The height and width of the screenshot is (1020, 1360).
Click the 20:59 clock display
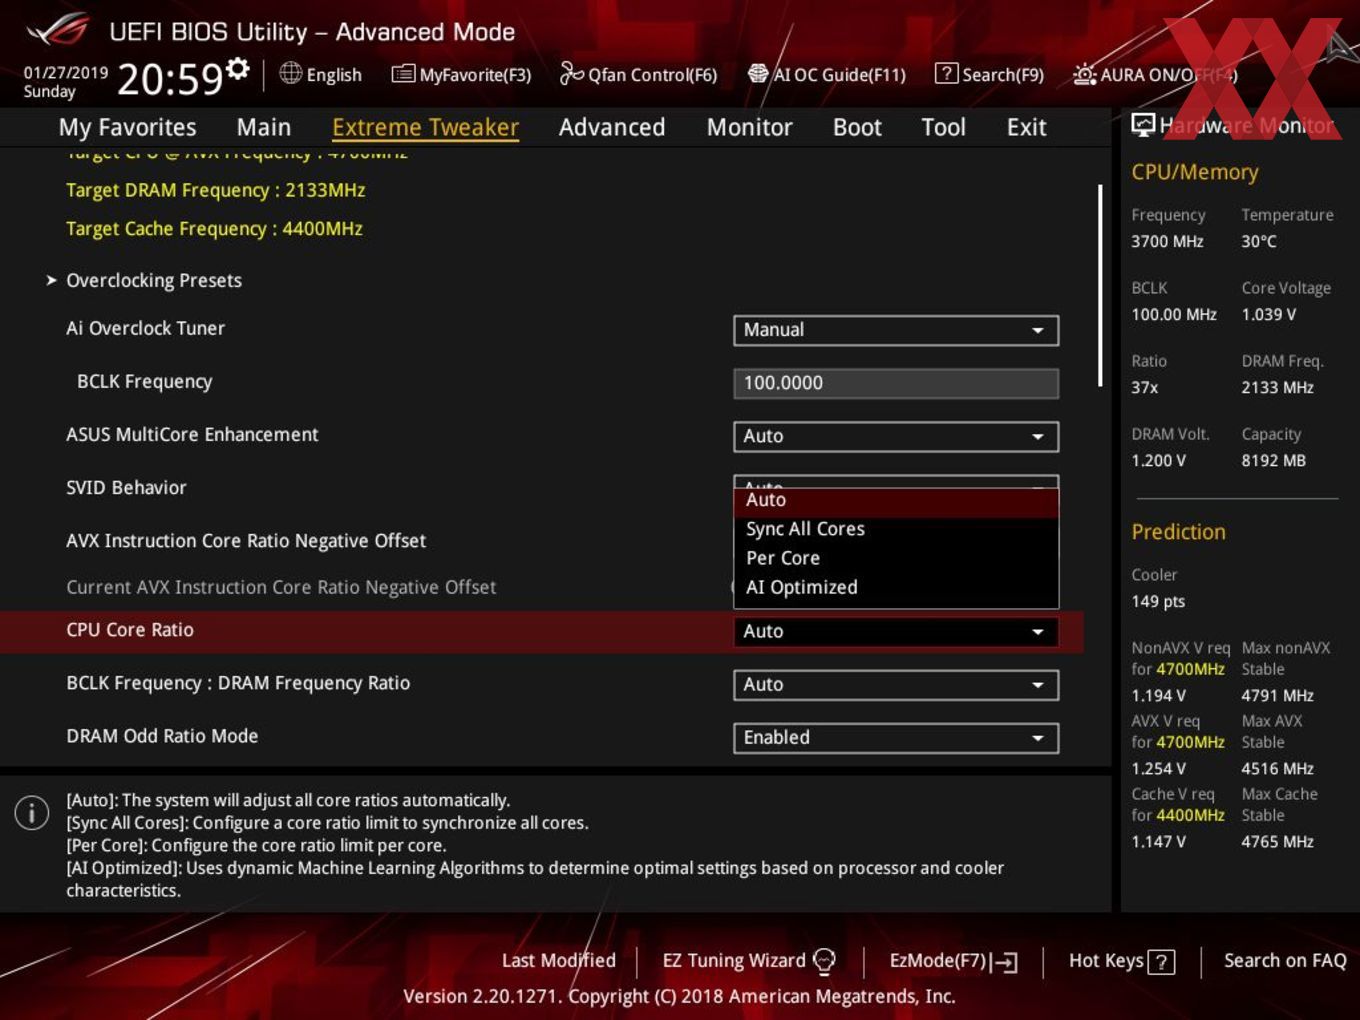[x=170, y=79]
